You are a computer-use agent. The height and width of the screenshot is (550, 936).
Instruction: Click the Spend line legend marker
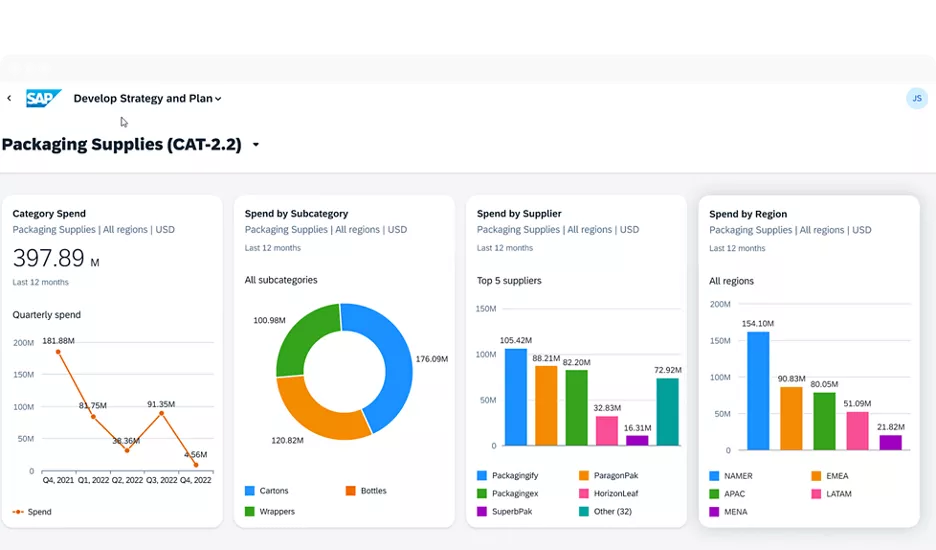18,512
